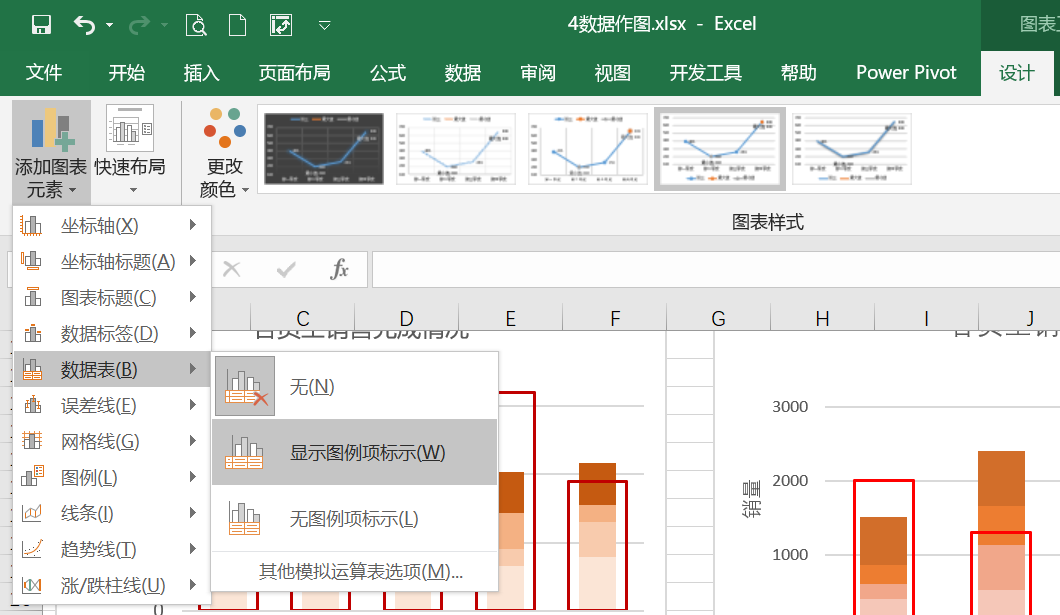Open the 趋势线(T) submenu

pyautogui.click(x=112, y=549)
